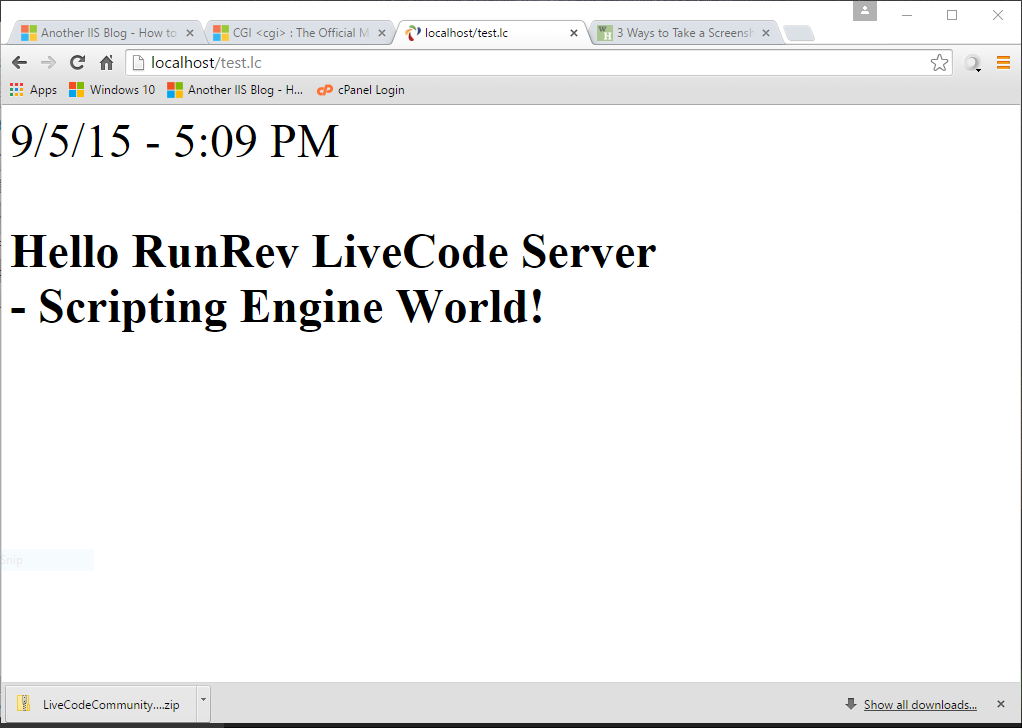The height and width of the screenshot is (728, 1022).
Task: Go back using the back arrow
Action: pyautogui.click(x=19, y=63)
